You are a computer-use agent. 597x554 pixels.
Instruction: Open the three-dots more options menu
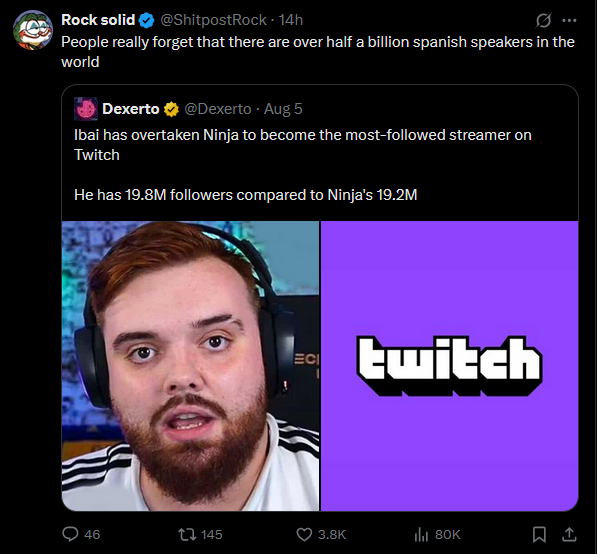coord(569,20)
